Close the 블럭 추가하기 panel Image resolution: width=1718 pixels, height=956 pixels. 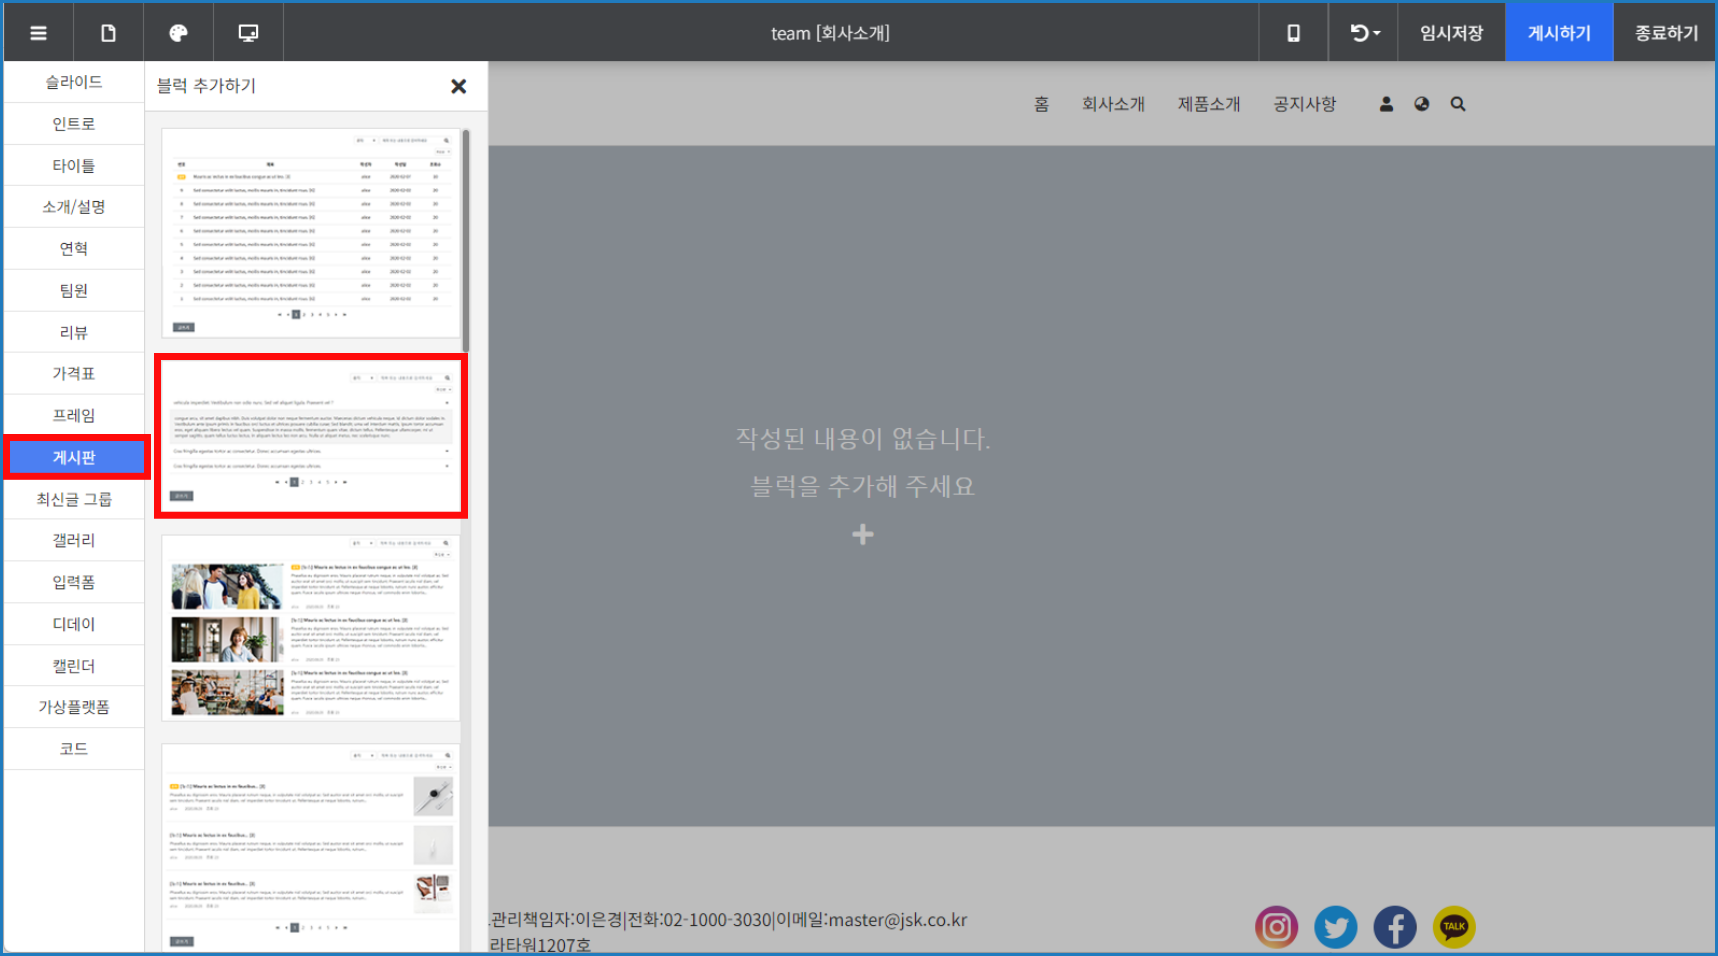point(459,86)
